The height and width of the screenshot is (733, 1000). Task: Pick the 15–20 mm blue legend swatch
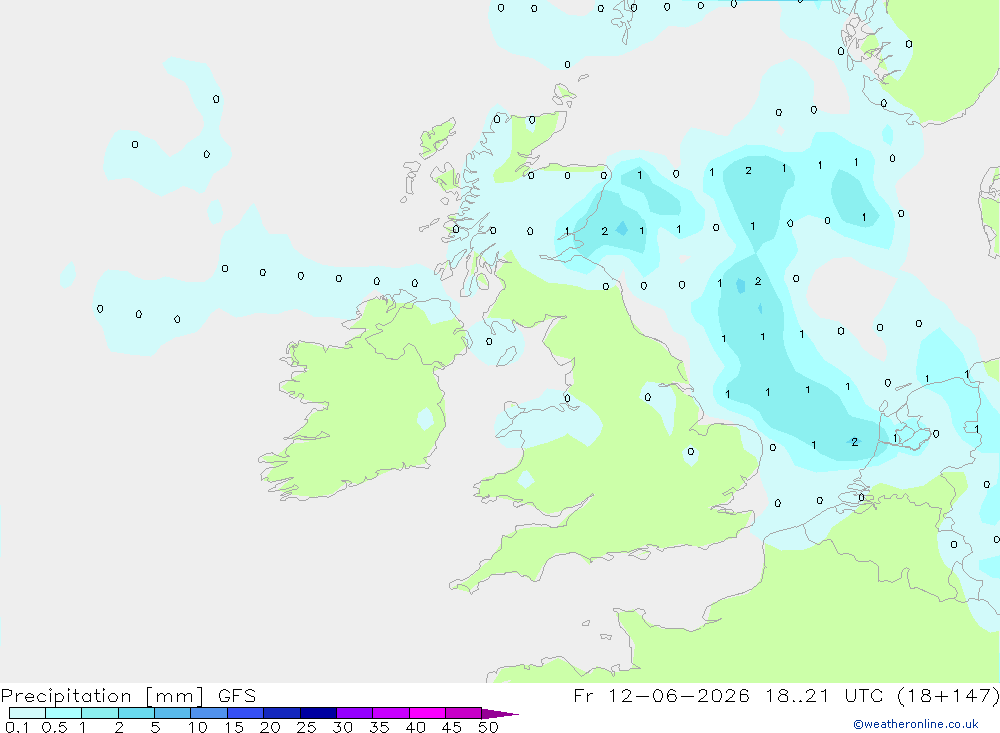[246, 713]
